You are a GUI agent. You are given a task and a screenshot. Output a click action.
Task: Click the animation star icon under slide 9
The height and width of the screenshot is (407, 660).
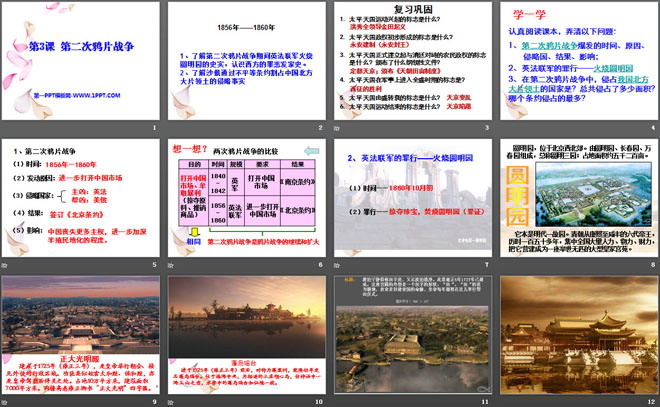[5, 402]
